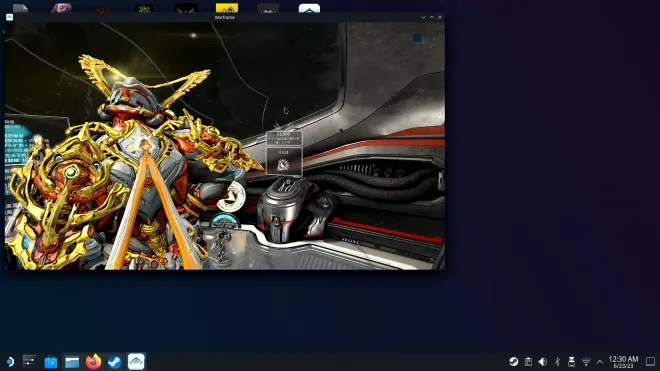Expand hidden system tray icons
This screenshot has width=660, height=371.
pyautogui.click(x=600, y=362)
